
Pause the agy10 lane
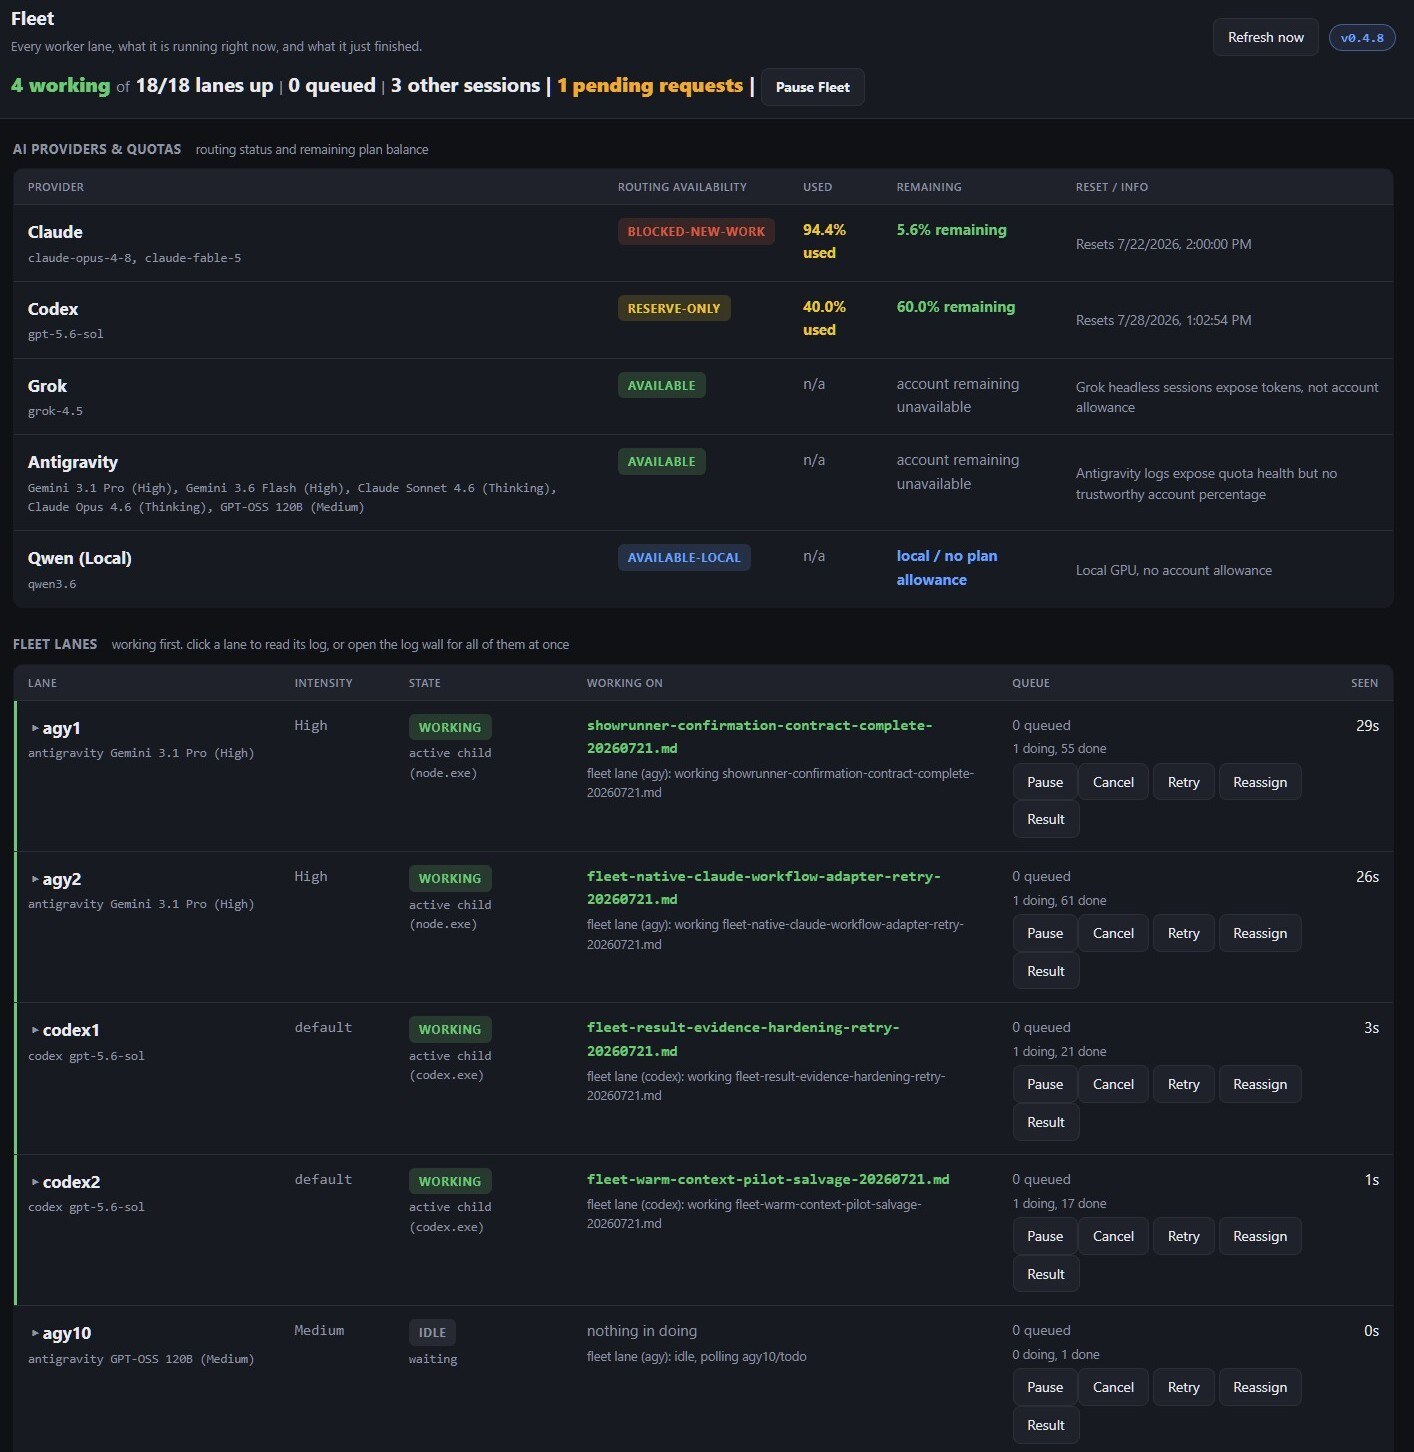[1045, 1387]
